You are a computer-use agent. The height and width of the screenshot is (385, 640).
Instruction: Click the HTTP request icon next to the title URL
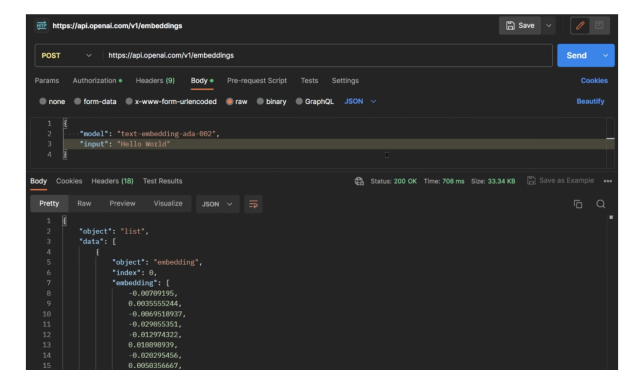tap(41, 26)
